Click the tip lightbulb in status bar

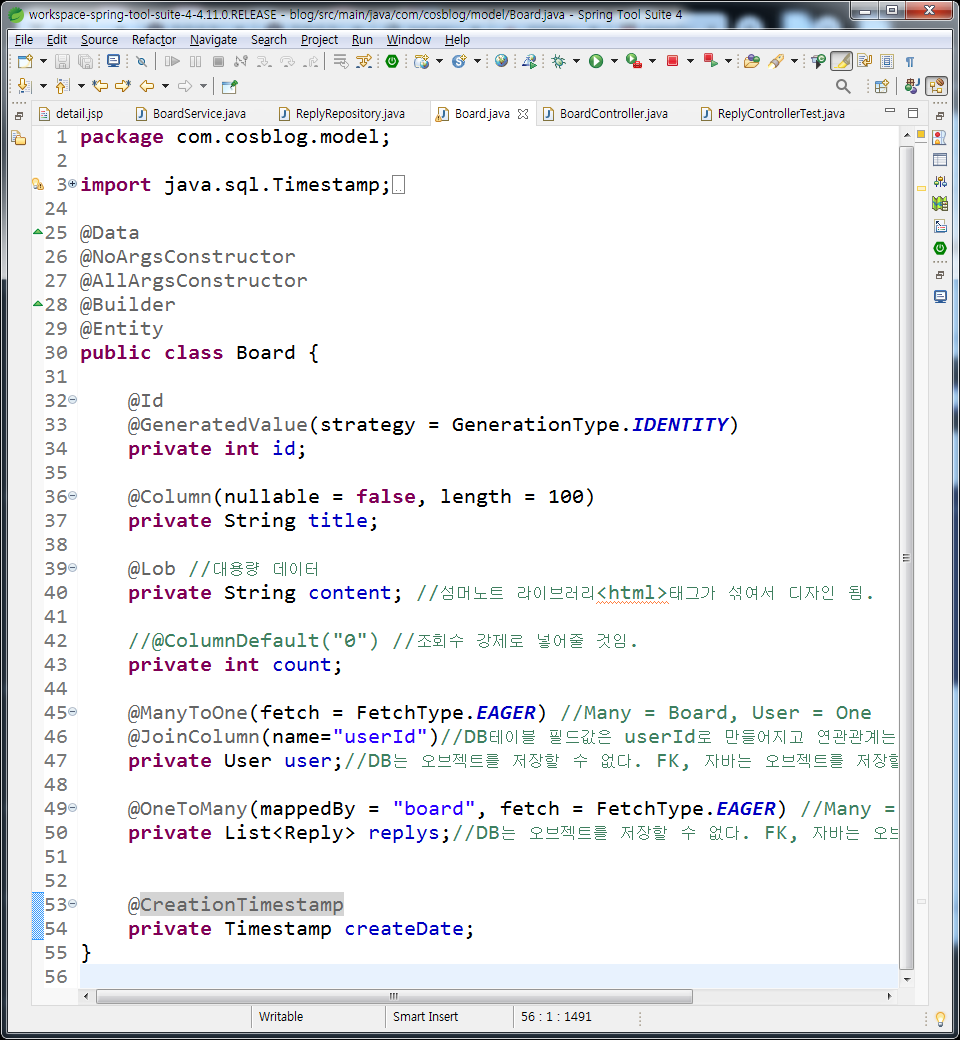(940, 1018)
